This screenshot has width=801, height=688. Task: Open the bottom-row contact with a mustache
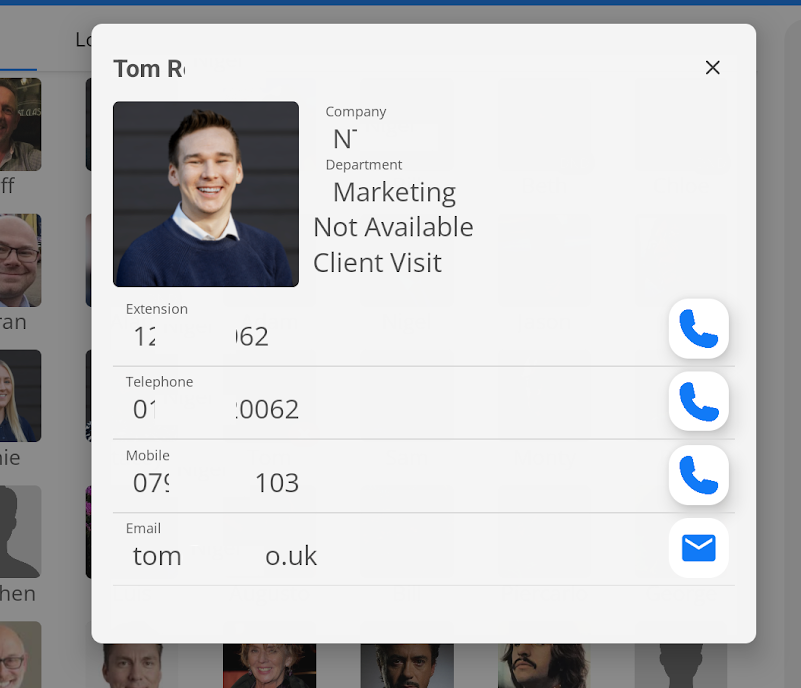(x=543, y=665)
